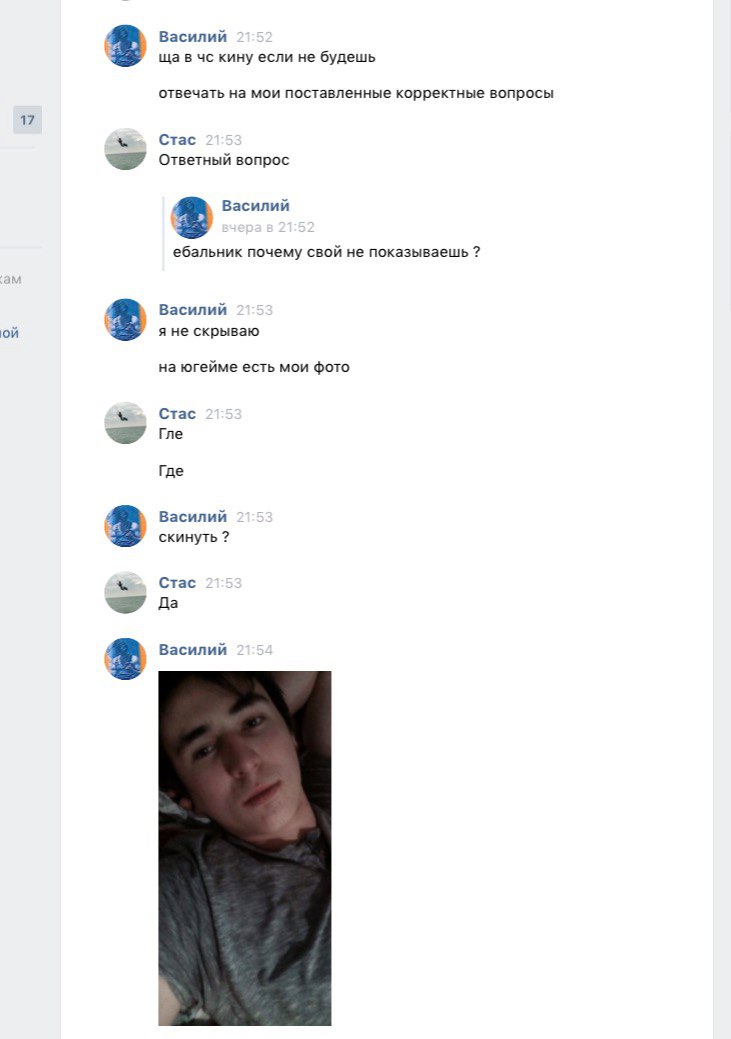Select the message 'ща в чс кину если не будешь'

(267, 57)
